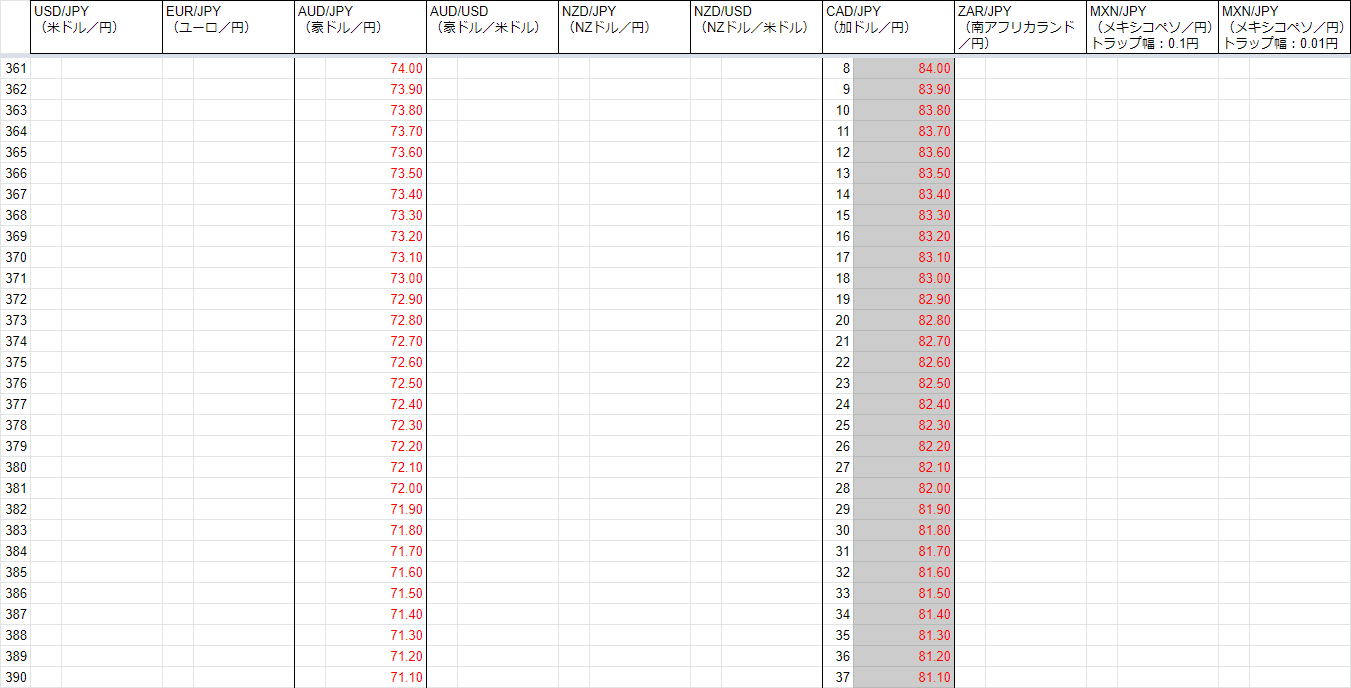Screen dimensions: 1351x688
Task: Select AUD/JPY cell 73.50
Action: [x=376, y=173]
